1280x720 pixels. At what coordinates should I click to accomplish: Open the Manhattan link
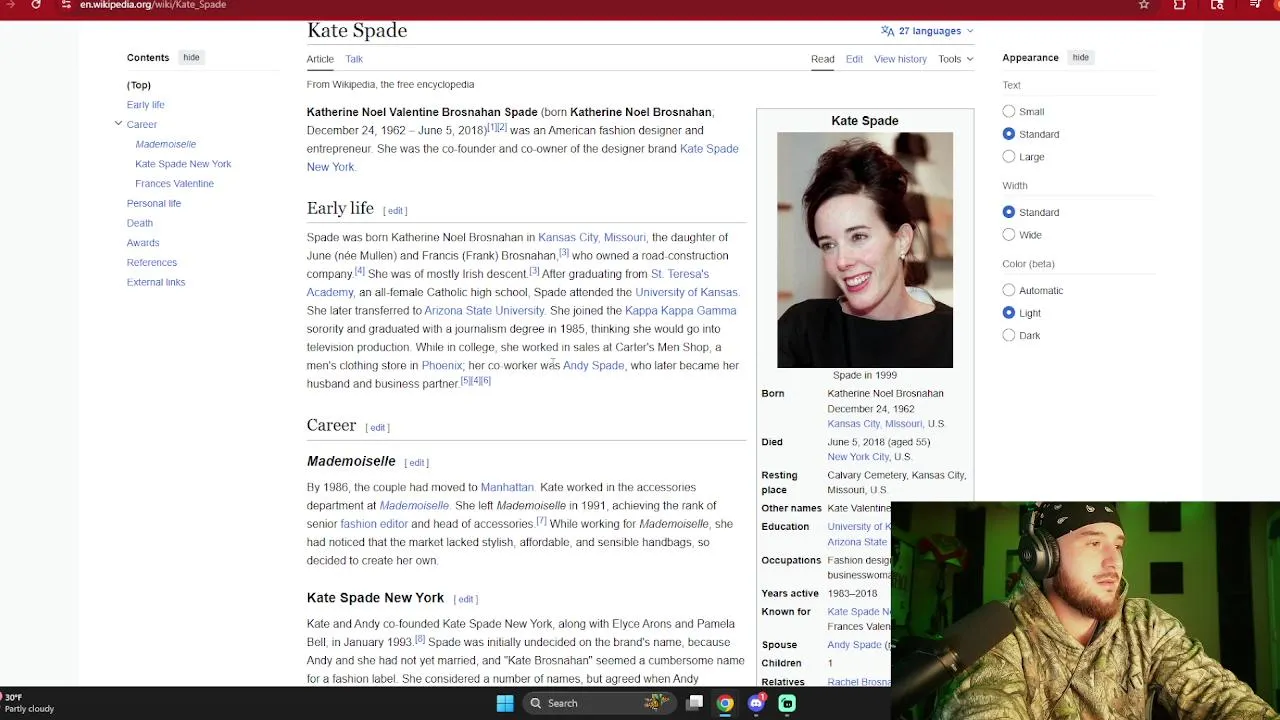click(507, 487)
